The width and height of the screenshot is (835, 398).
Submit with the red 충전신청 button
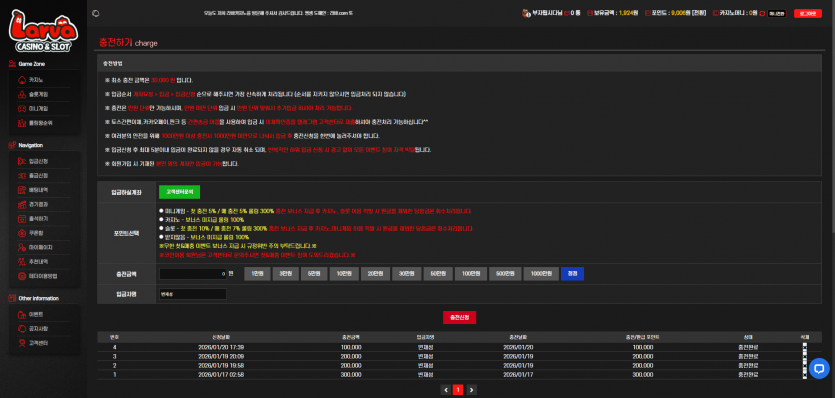460,318
